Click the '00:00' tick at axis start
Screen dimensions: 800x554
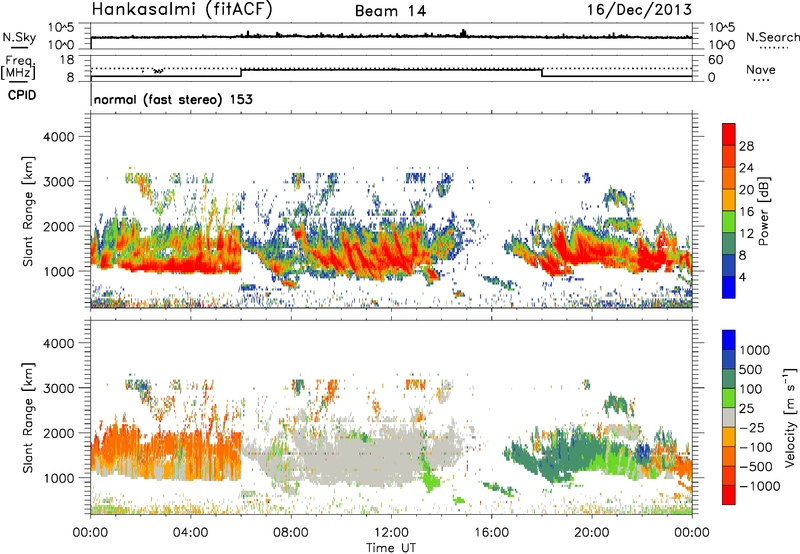pyautogui.click(x=90, y=533)
